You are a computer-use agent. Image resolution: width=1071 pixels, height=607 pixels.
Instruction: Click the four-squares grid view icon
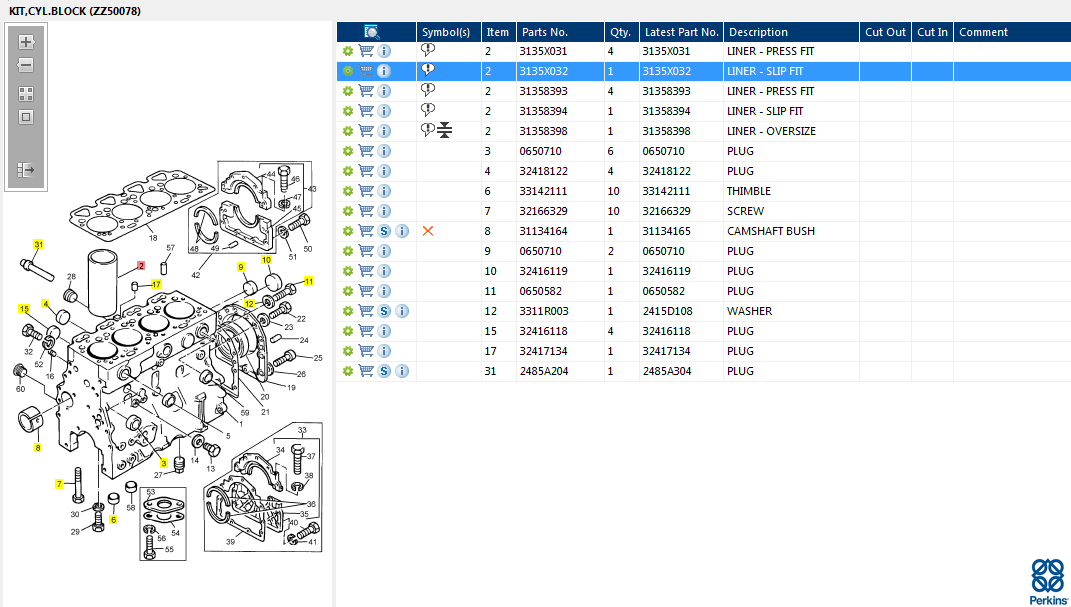[26, 93]
